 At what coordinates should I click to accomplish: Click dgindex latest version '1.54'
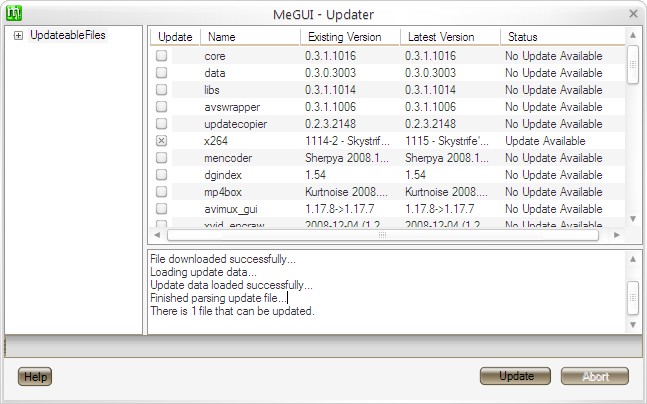point(416,175)
